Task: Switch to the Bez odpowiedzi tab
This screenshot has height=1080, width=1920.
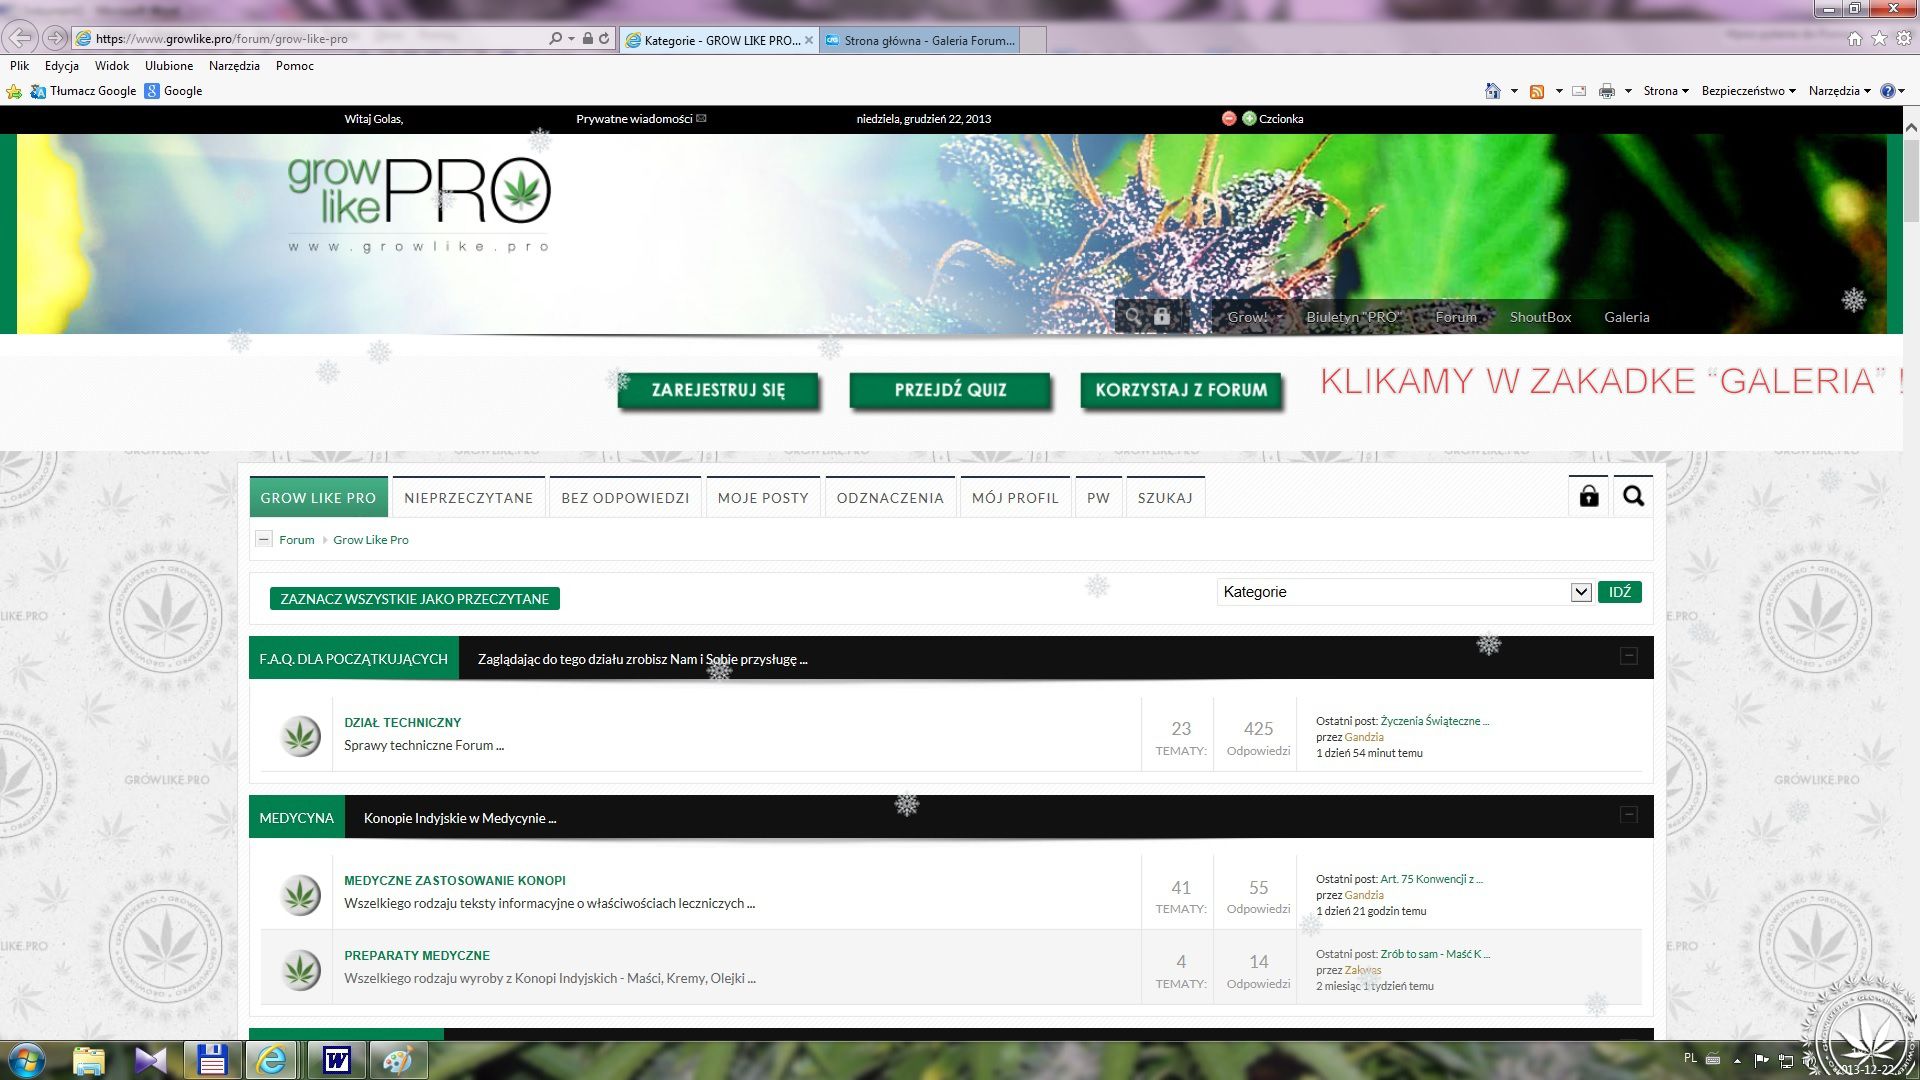Action: (625, 497)
